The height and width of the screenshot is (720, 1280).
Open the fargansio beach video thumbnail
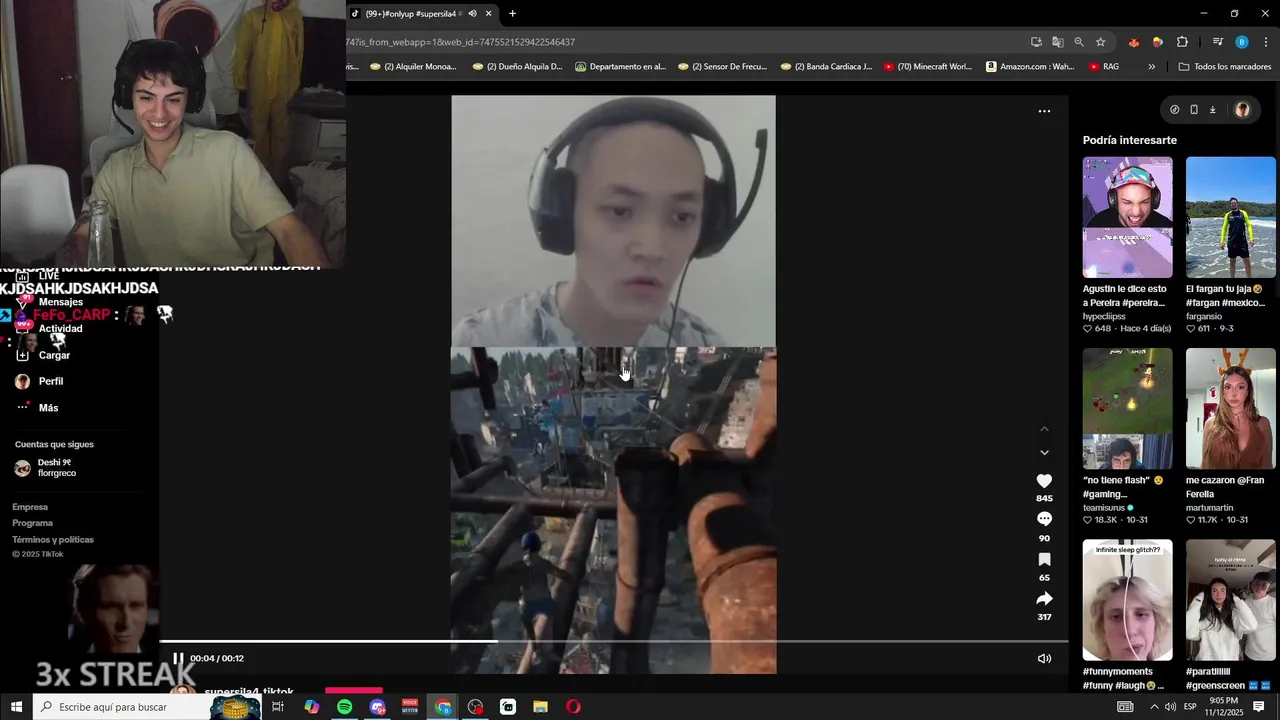tap(1230, 217)
